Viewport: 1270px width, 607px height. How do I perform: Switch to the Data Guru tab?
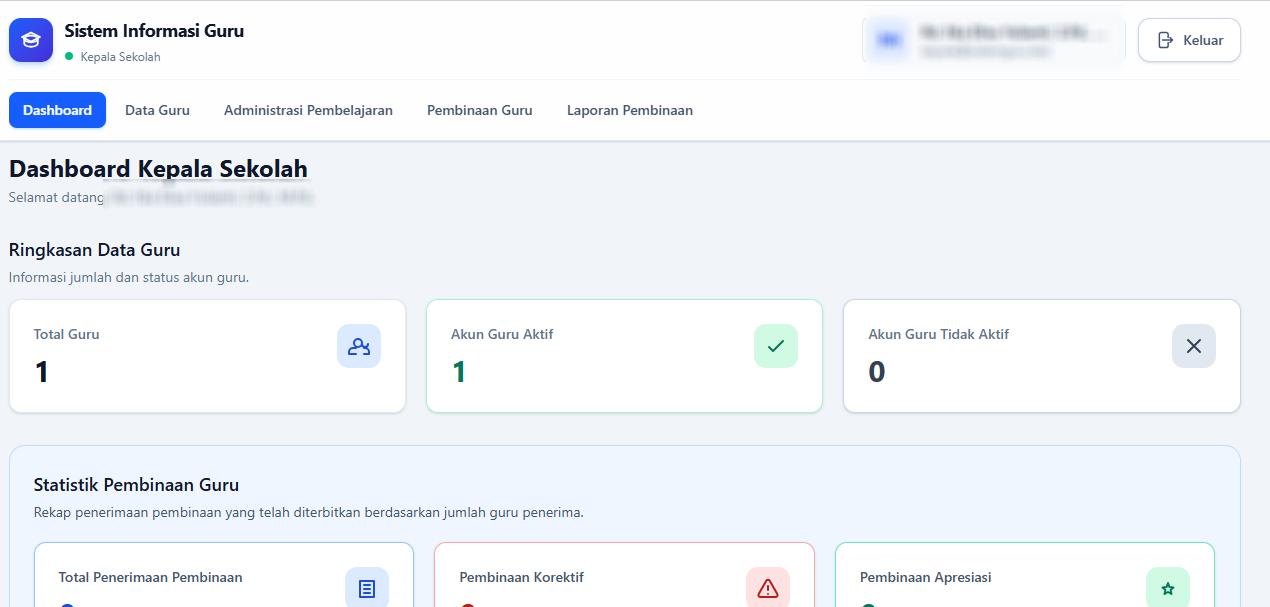click(x=157, y=110)
